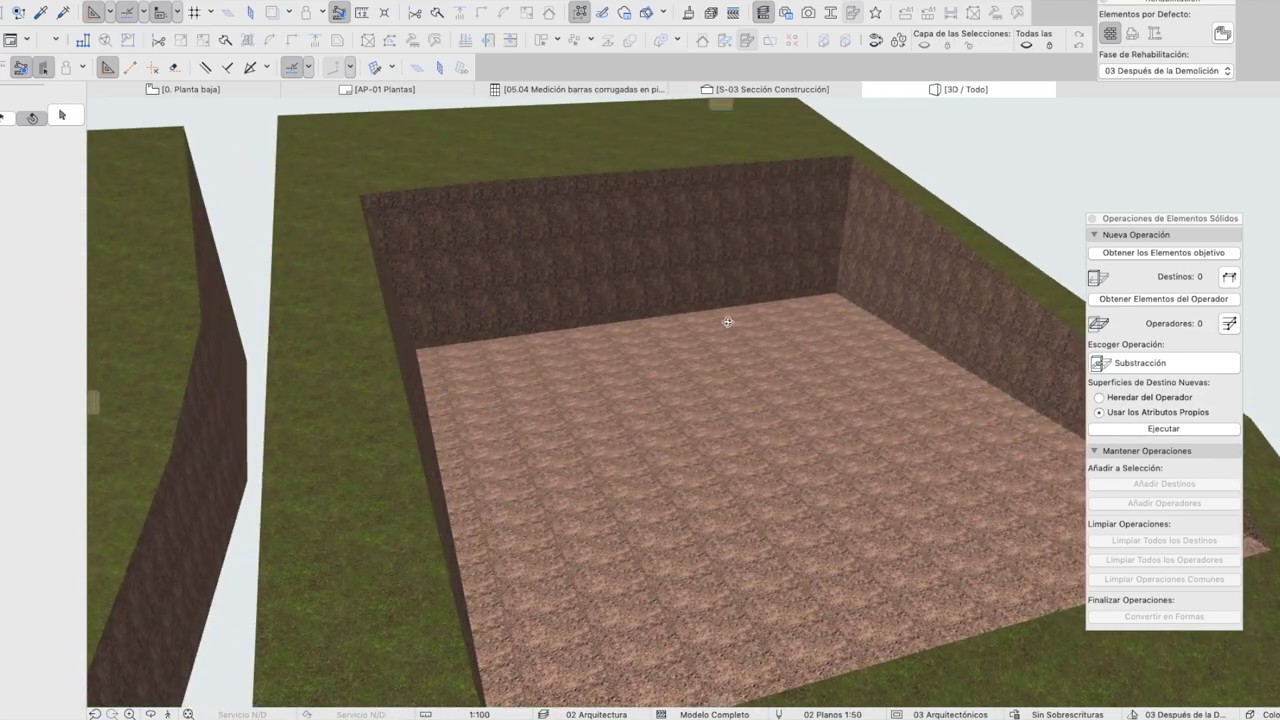Open the Modelo Completo structure display dropdown
Image resolution: width=1280 pixels, height=720 pixels.
click(x=714, y=714)
